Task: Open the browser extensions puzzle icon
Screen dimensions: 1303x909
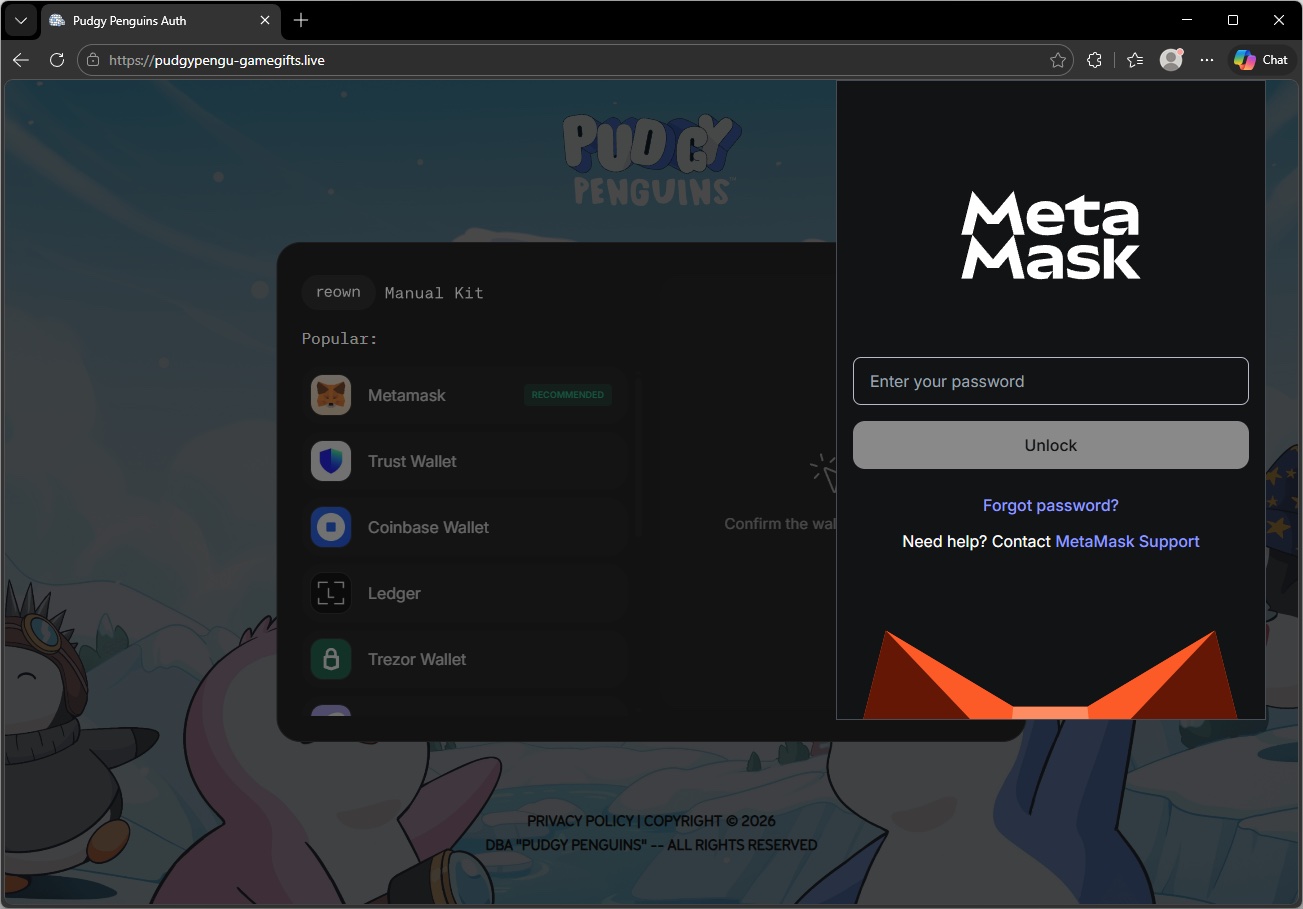Action: [x=1094, y=60]
